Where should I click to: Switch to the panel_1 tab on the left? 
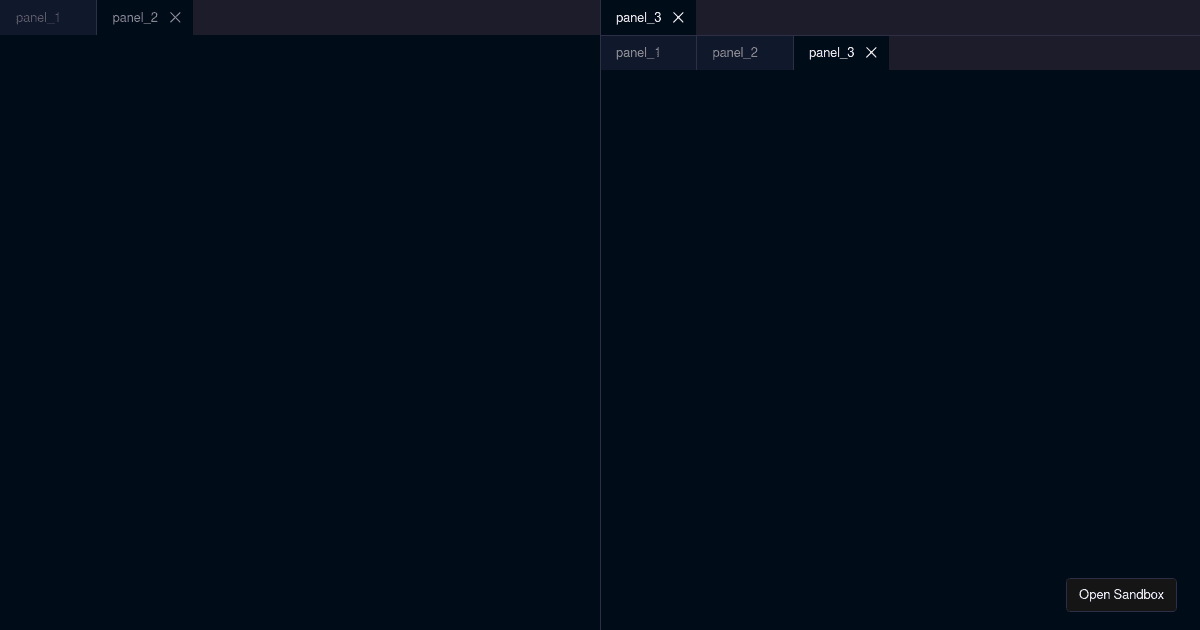[38, 17]
